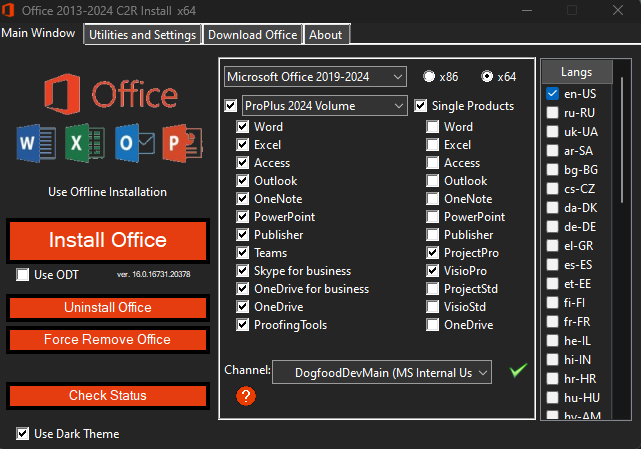This screenshot has height=449, width=641.
Task: Check the de-DE language
Action: 552,227
